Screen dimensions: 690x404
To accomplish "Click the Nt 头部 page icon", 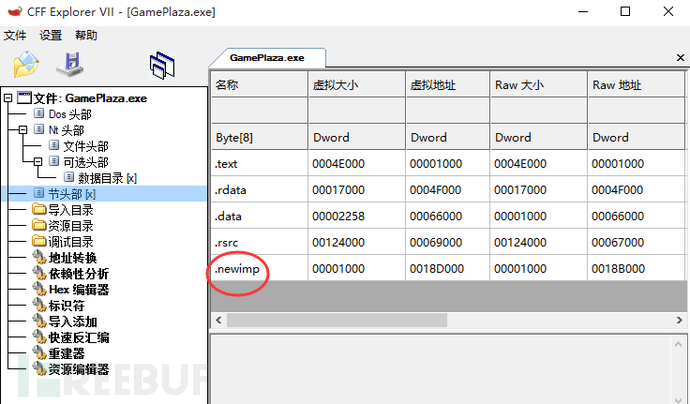I will point(39,129).
